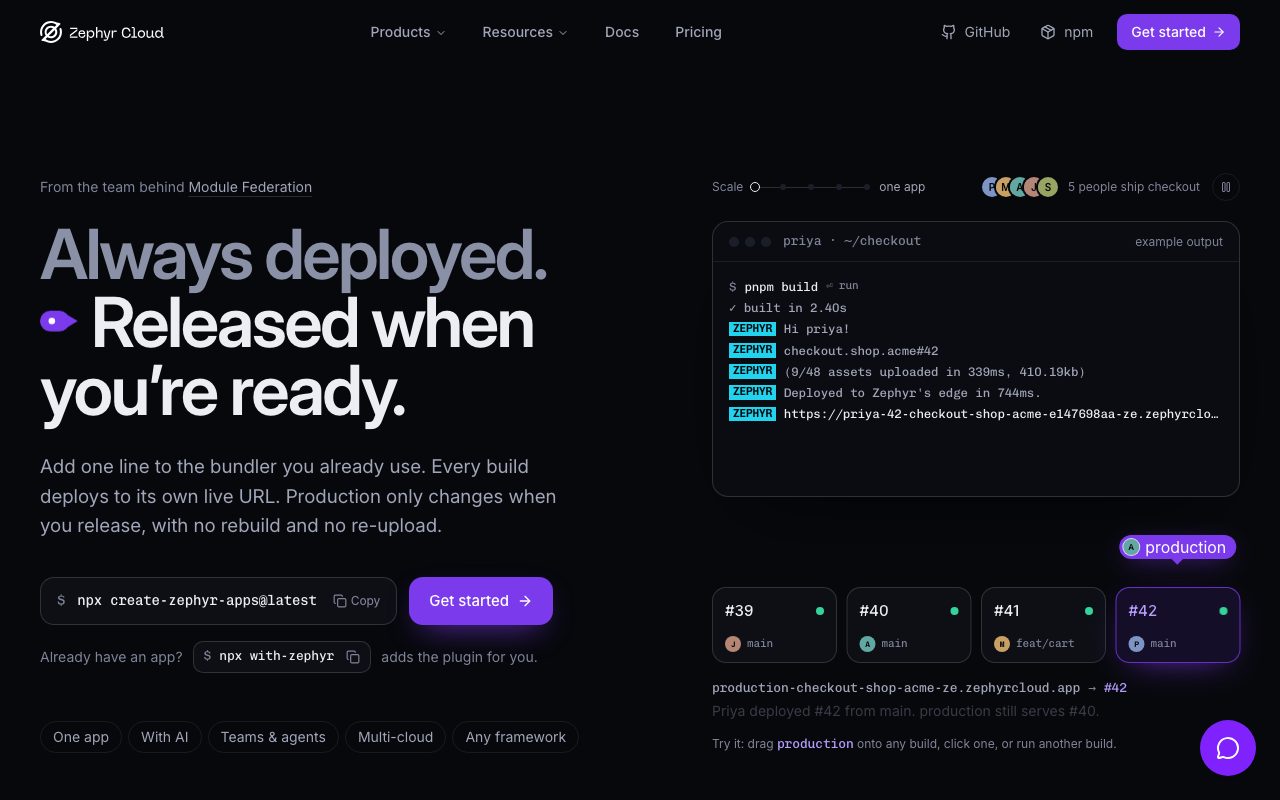Pause the demo animation
Viewport: 1280px width, 800px height.
point(1226,187)
